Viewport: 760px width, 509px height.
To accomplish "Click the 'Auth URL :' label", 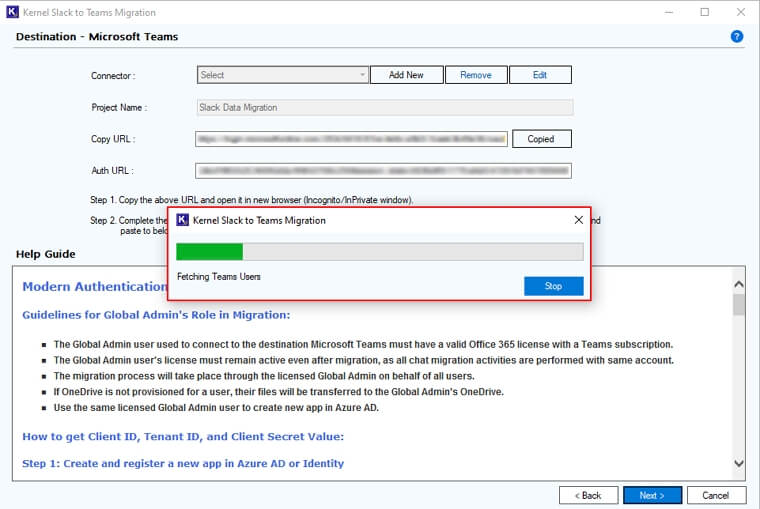I will coord(112,171).
